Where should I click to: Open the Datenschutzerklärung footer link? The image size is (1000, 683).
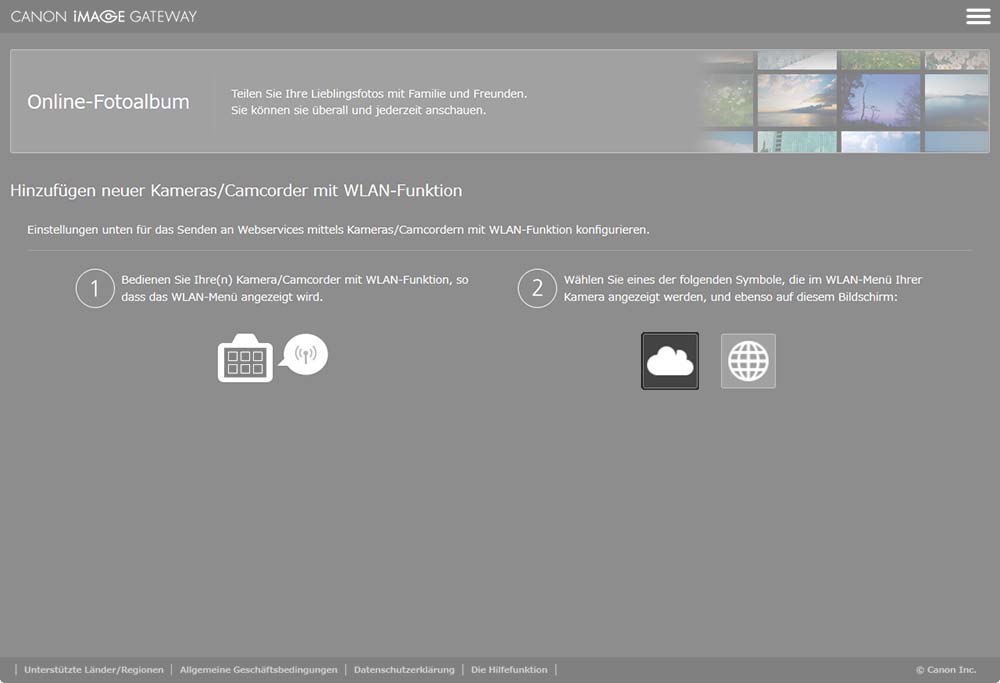(404, 670)
